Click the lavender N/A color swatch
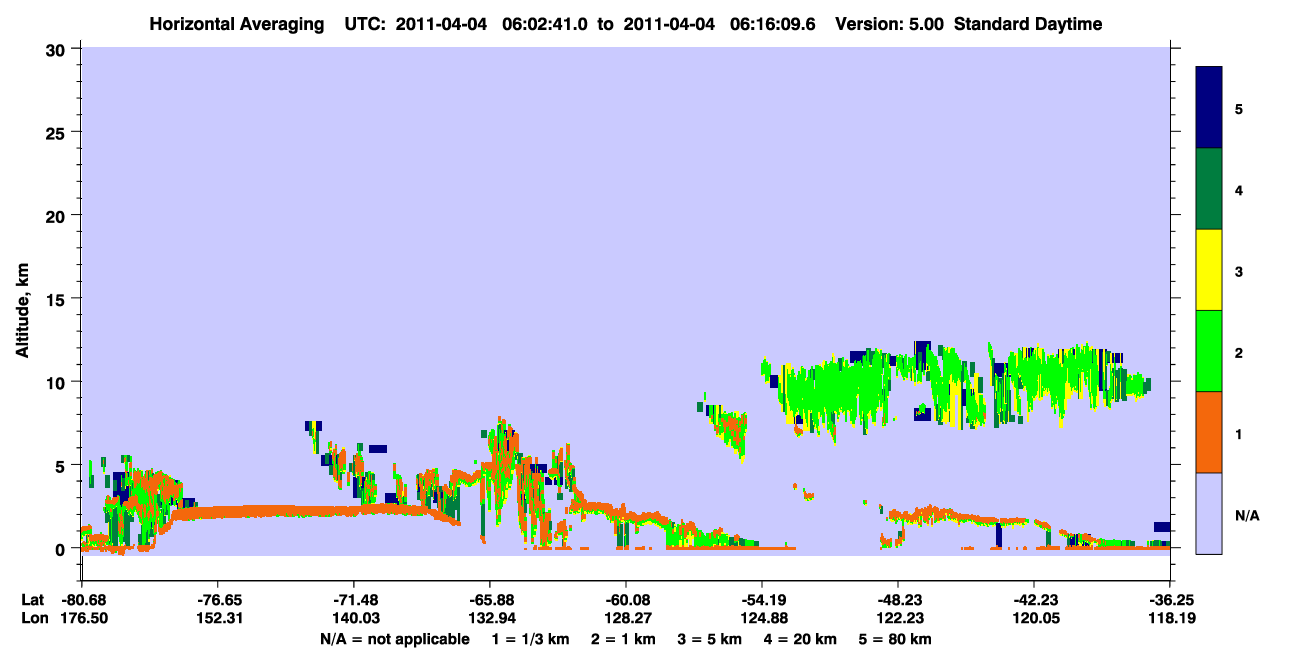This screenshot has height=667, width=1300. [1209, 513]
